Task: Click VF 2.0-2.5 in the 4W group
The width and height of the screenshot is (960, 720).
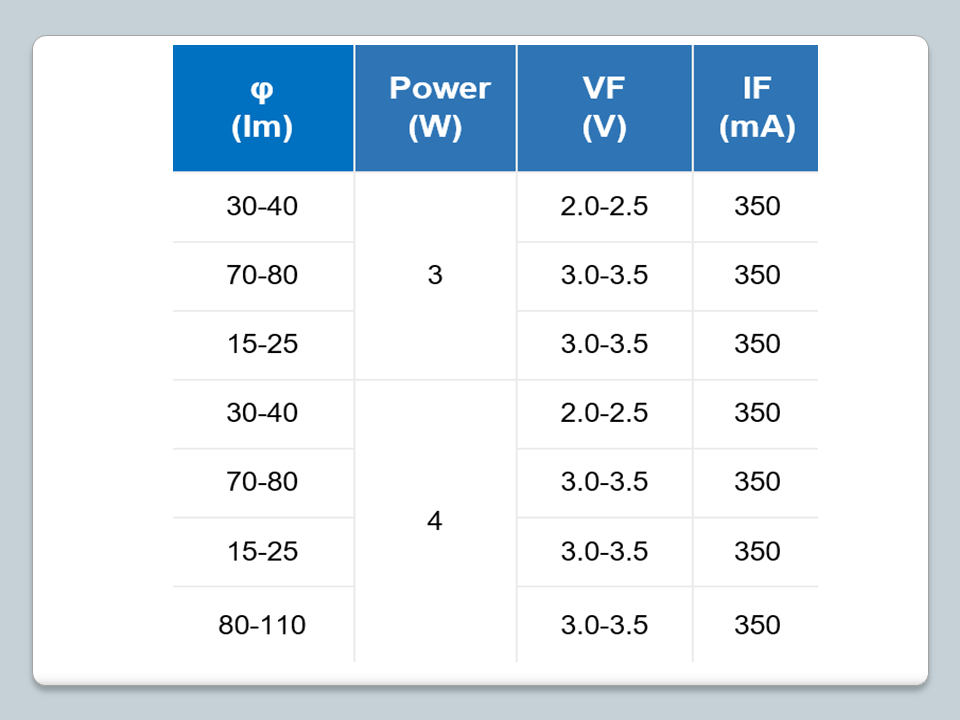Action: point(604,413)
